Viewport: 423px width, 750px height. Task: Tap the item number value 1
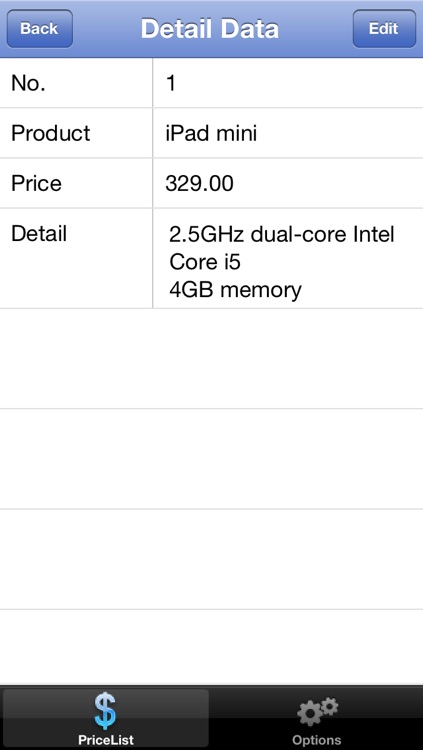pyautogui.click(x=171, y=84)
